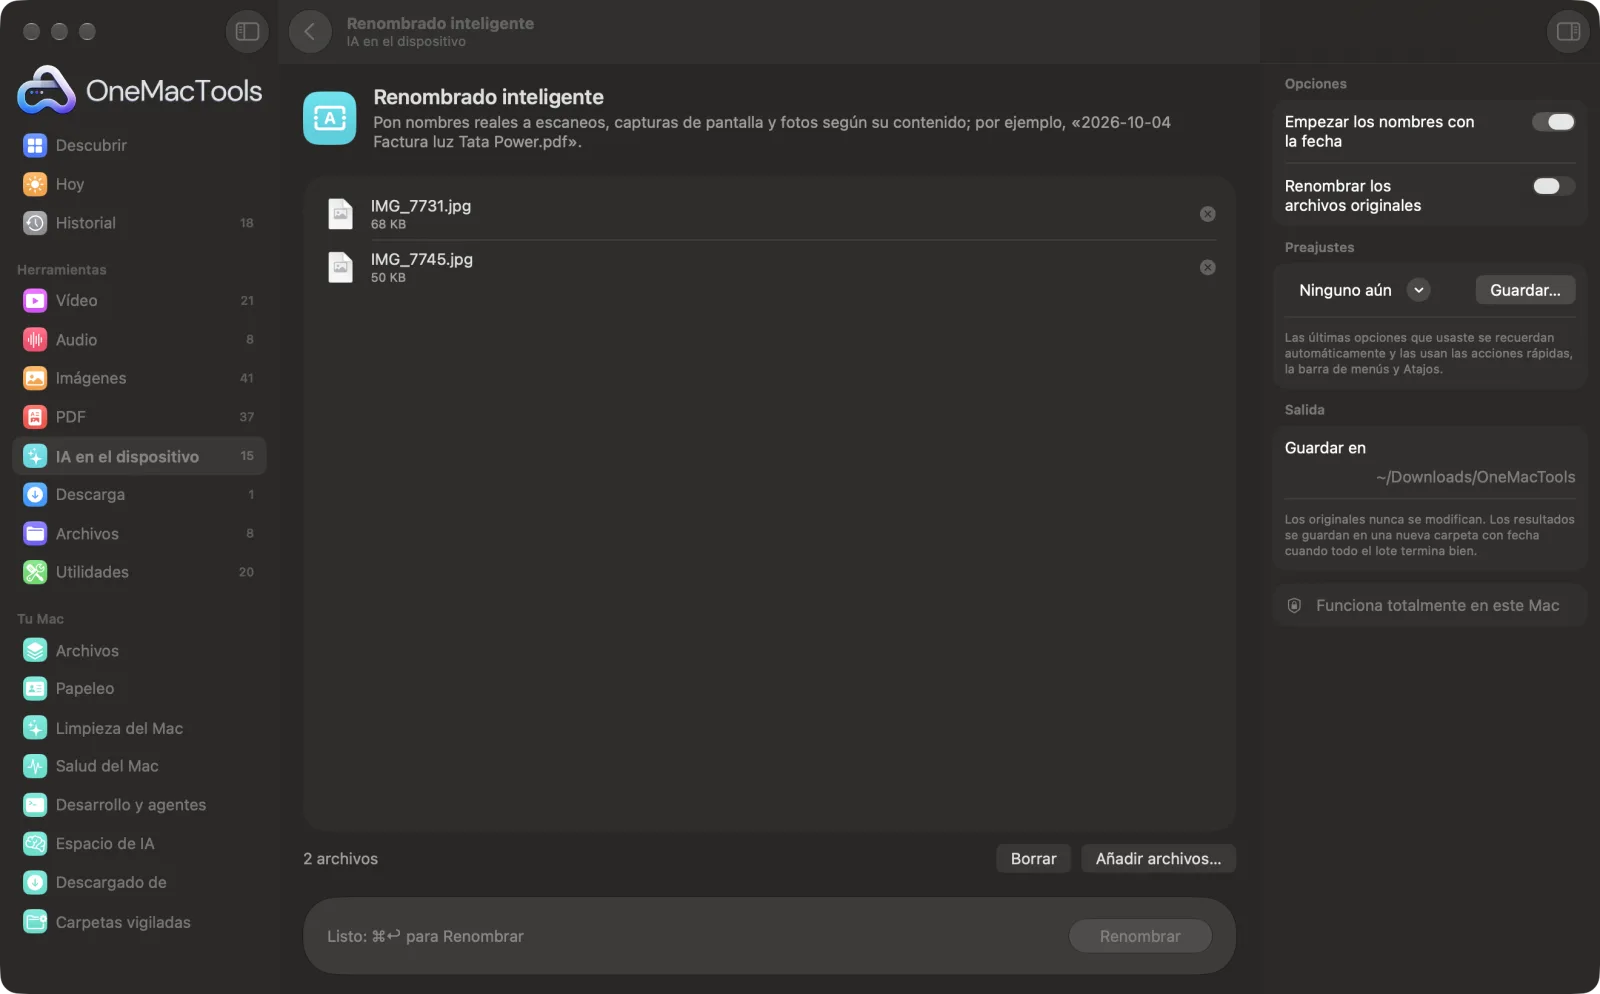
Task: Click the Espacio de IA icon
Action: (35, 844)
